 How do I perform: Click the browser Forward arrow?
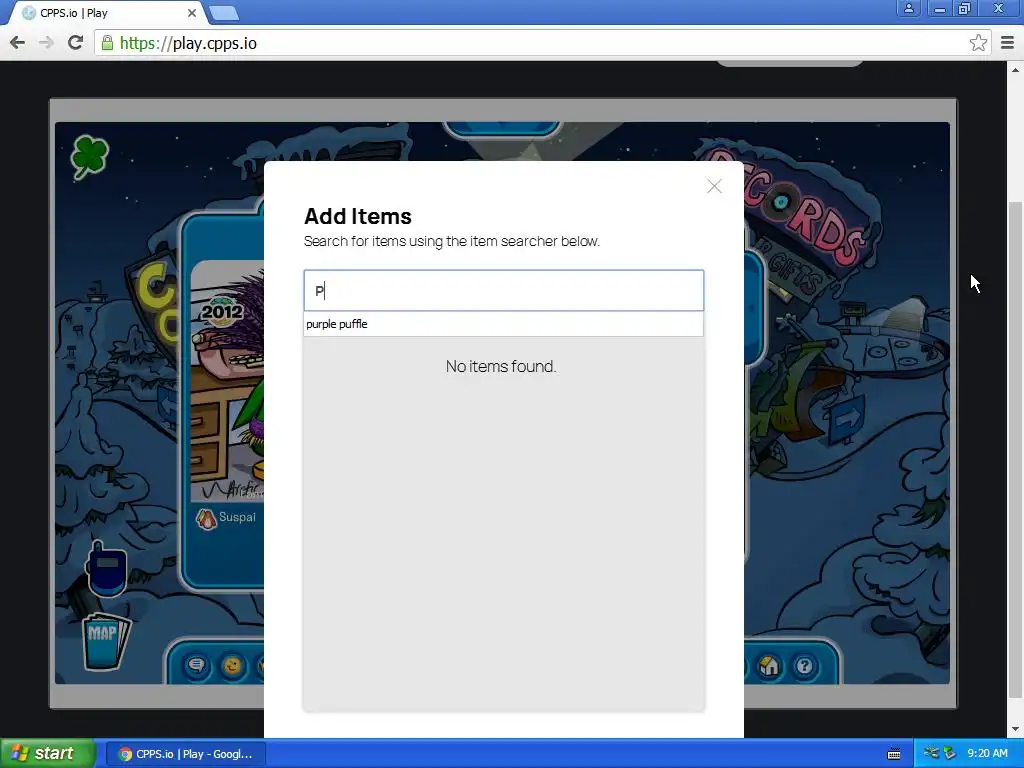point(46,42)
